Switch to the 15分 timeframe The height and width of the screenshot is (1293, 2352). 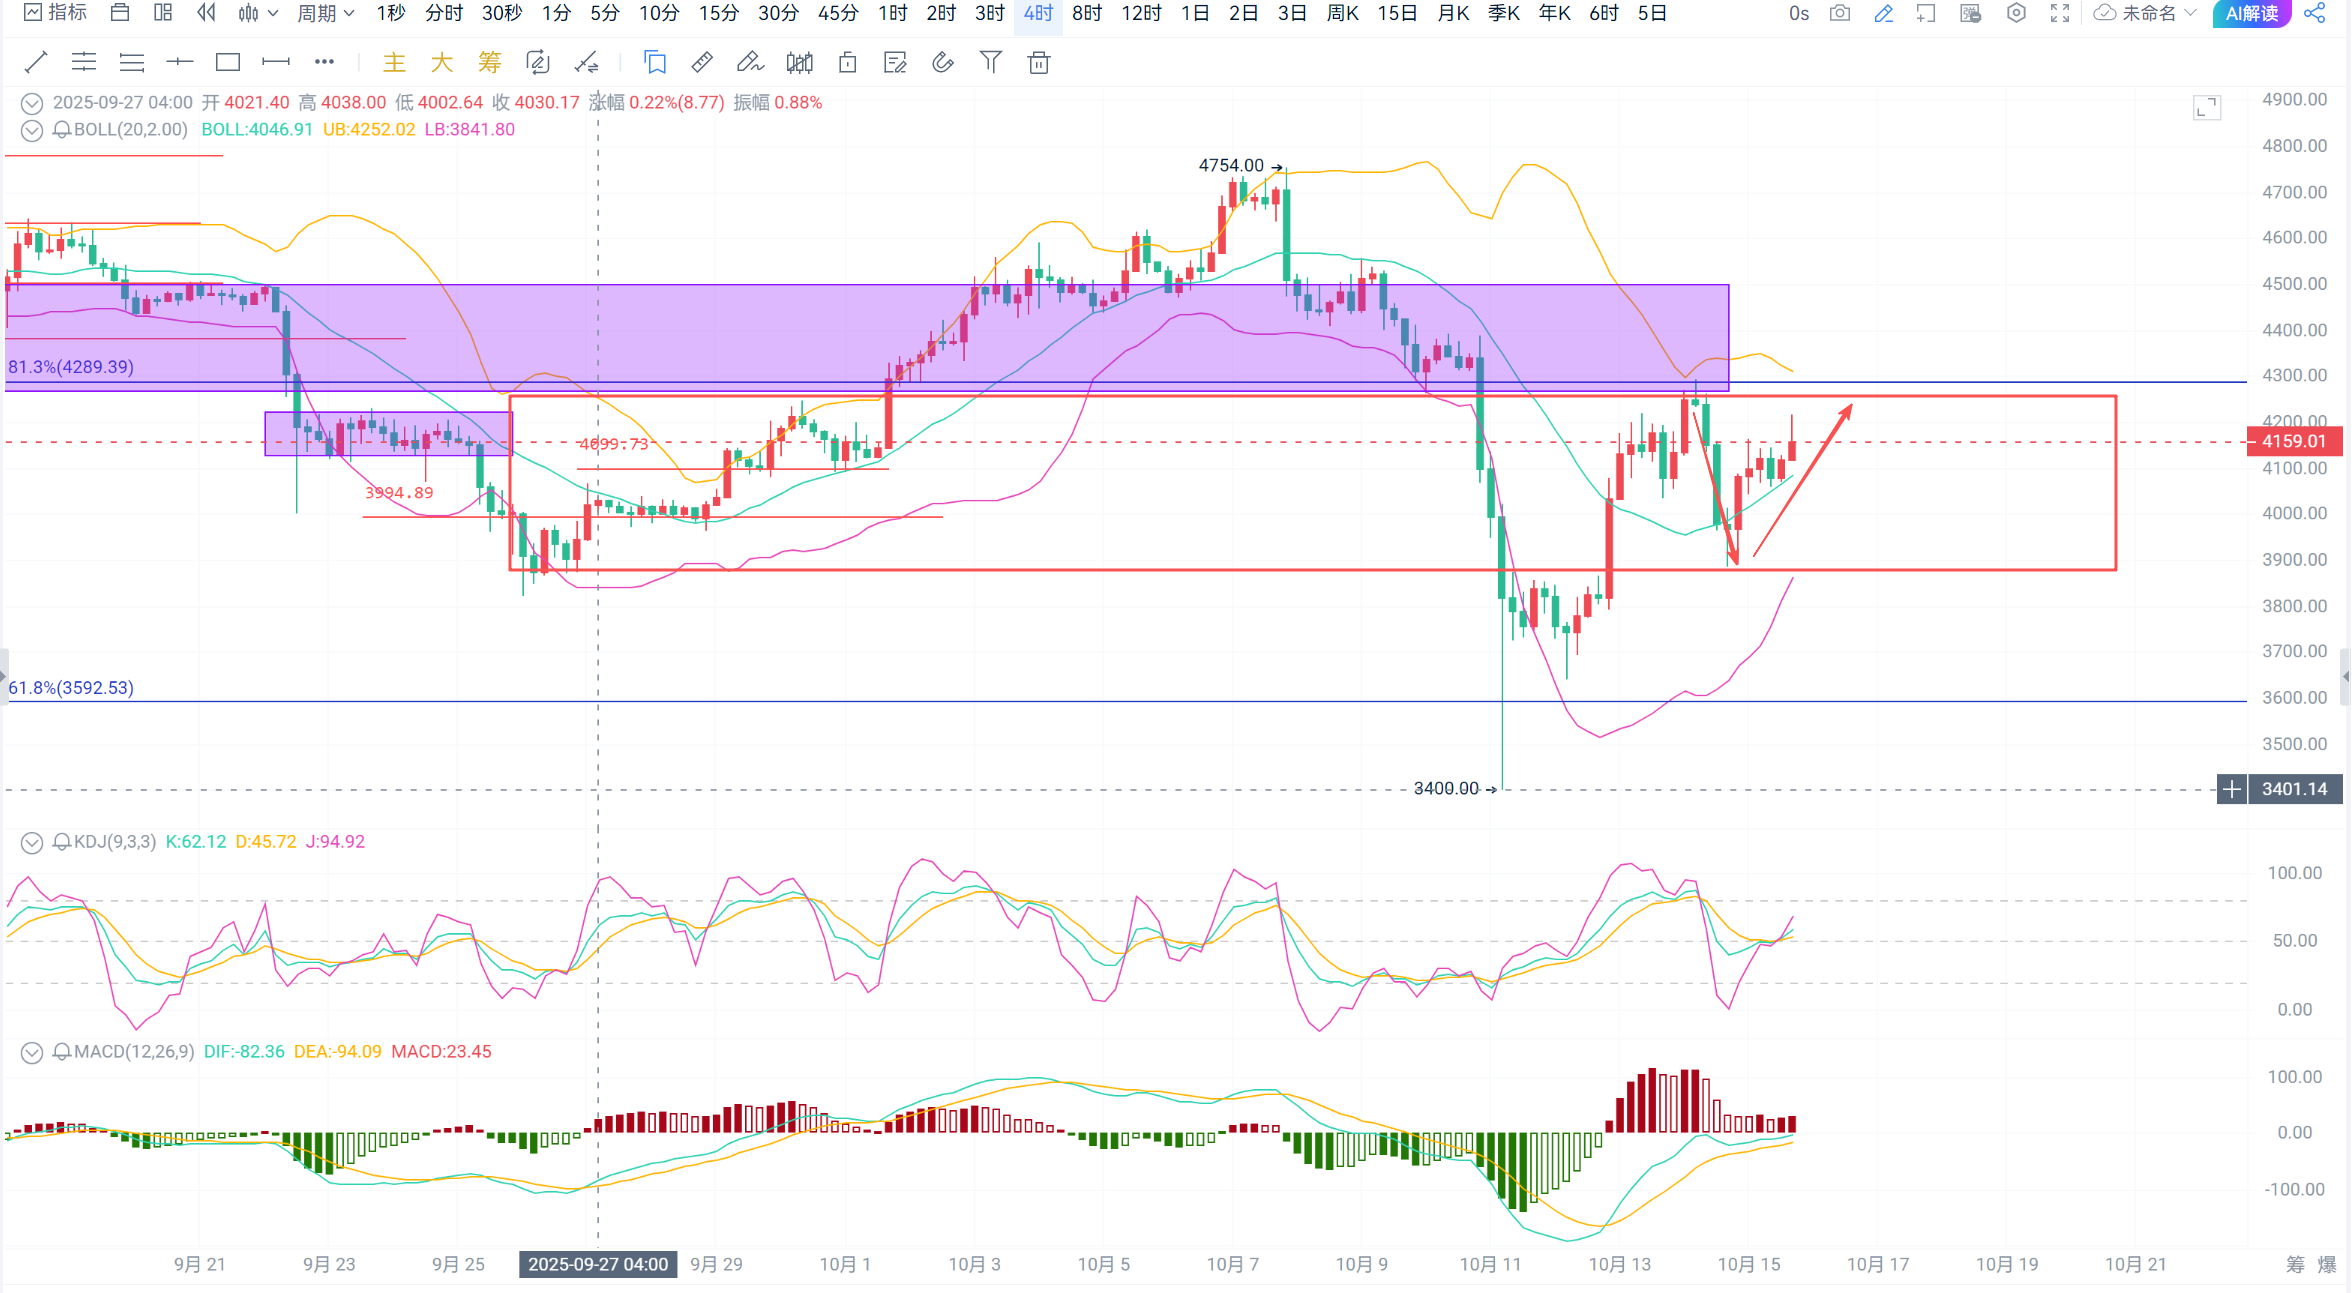[718, 13]
